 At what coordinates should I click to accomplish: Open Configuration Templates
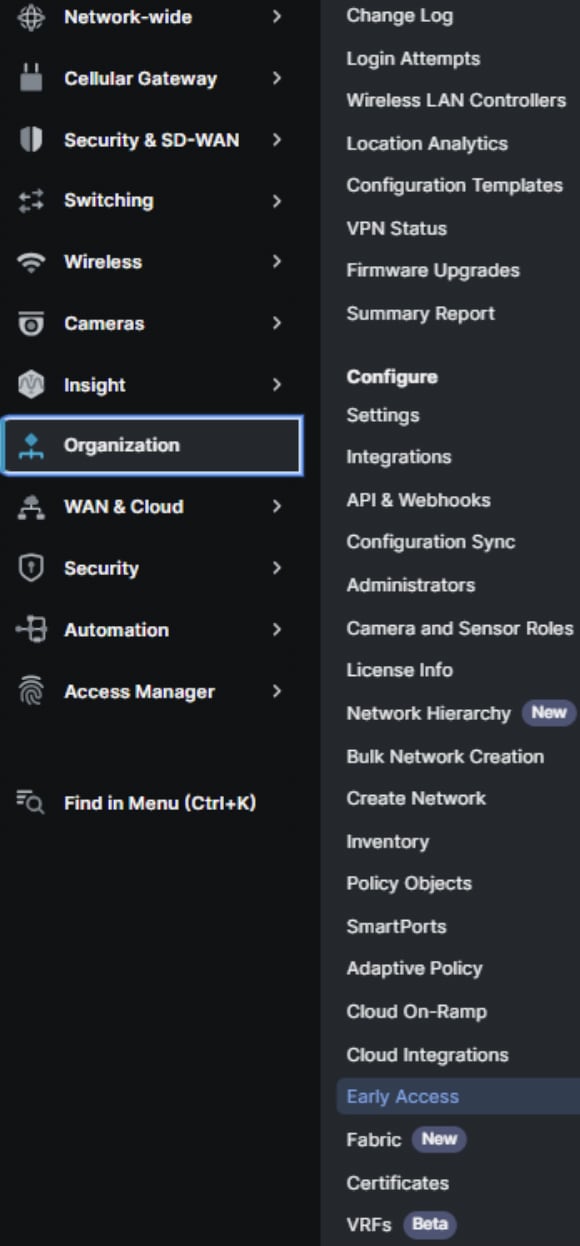click(454, 186)
